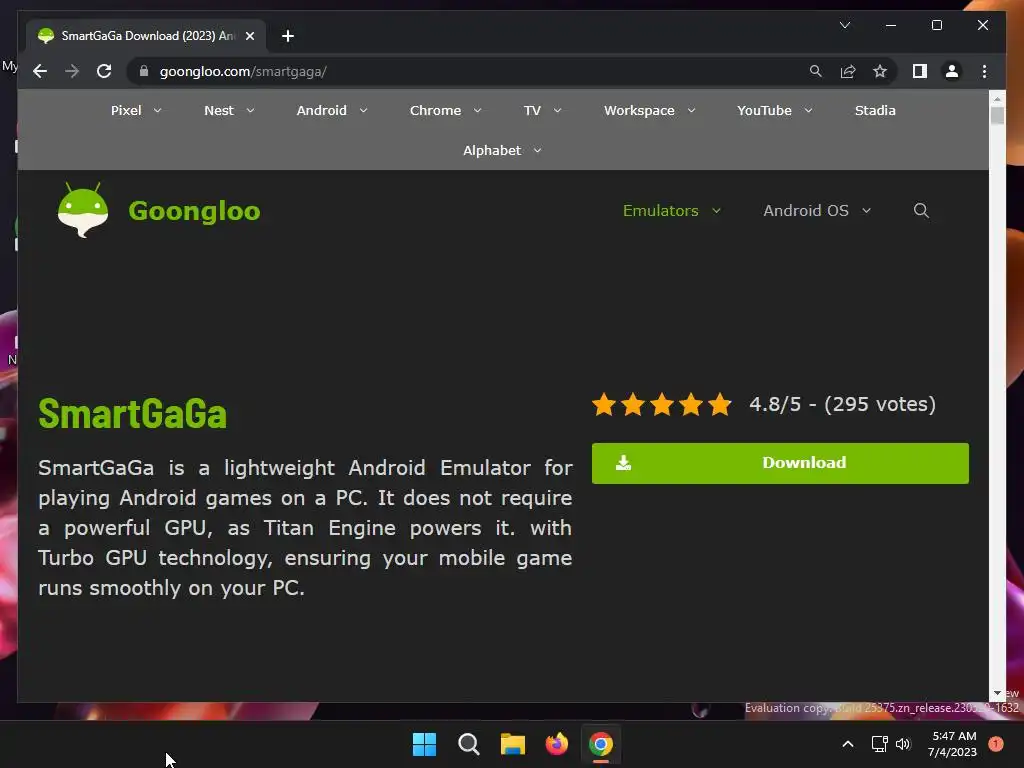The image size is (1024, 768).
Task: Click the first rating star
Action: [604, 404]
